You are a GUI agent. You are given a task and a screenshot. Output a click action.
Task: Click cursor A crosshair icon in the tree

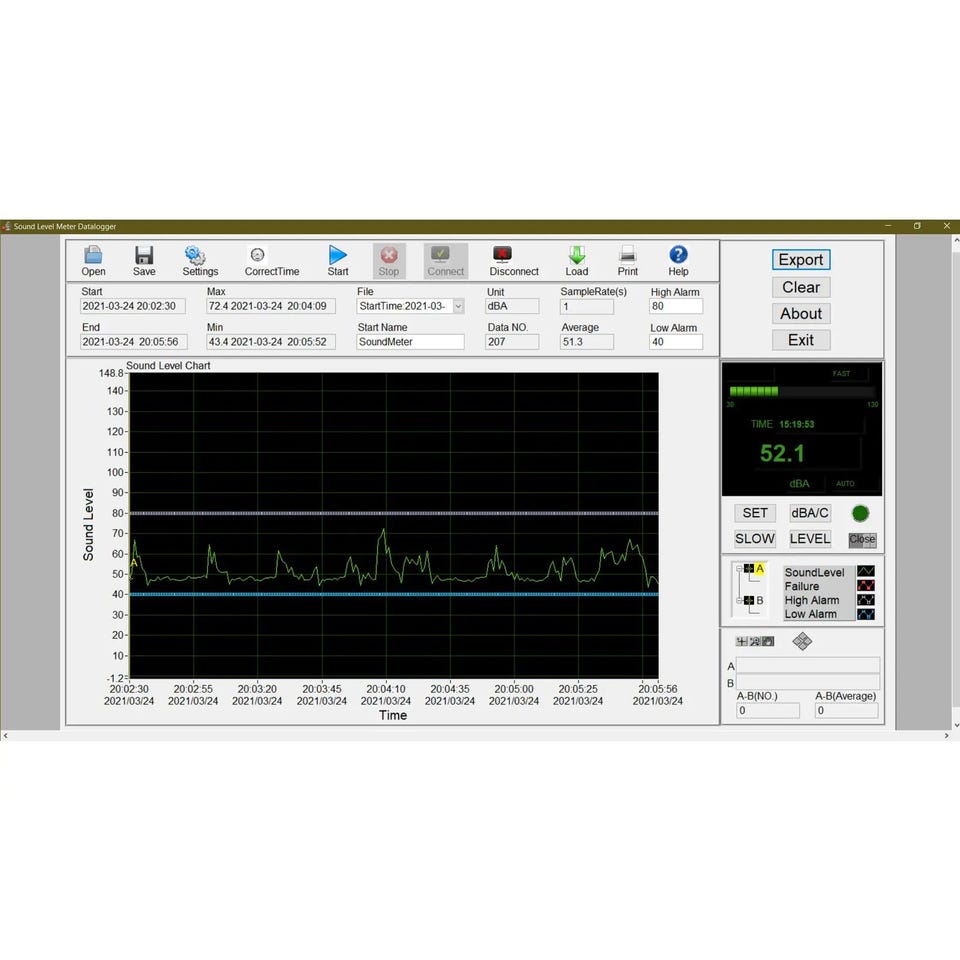point(749,569)
